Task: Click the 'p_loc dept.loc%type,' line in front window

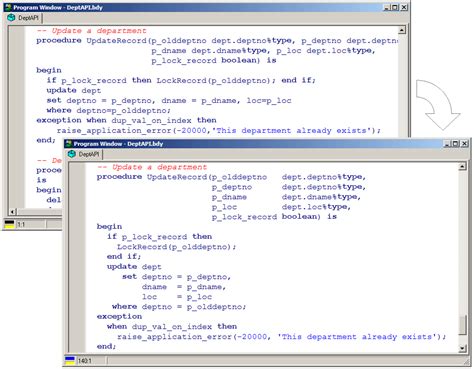Action: coord(281,207)
